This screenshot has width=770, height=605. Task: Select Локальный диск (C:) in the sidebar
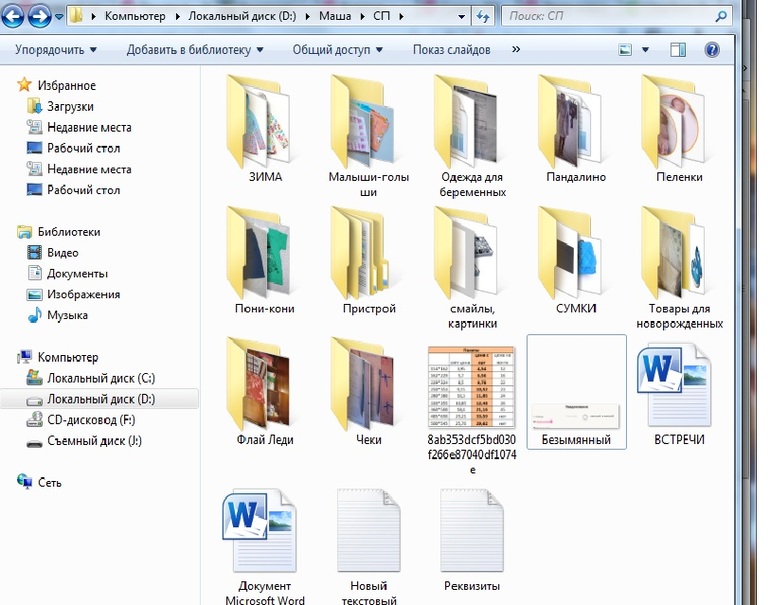click(100, 378)
